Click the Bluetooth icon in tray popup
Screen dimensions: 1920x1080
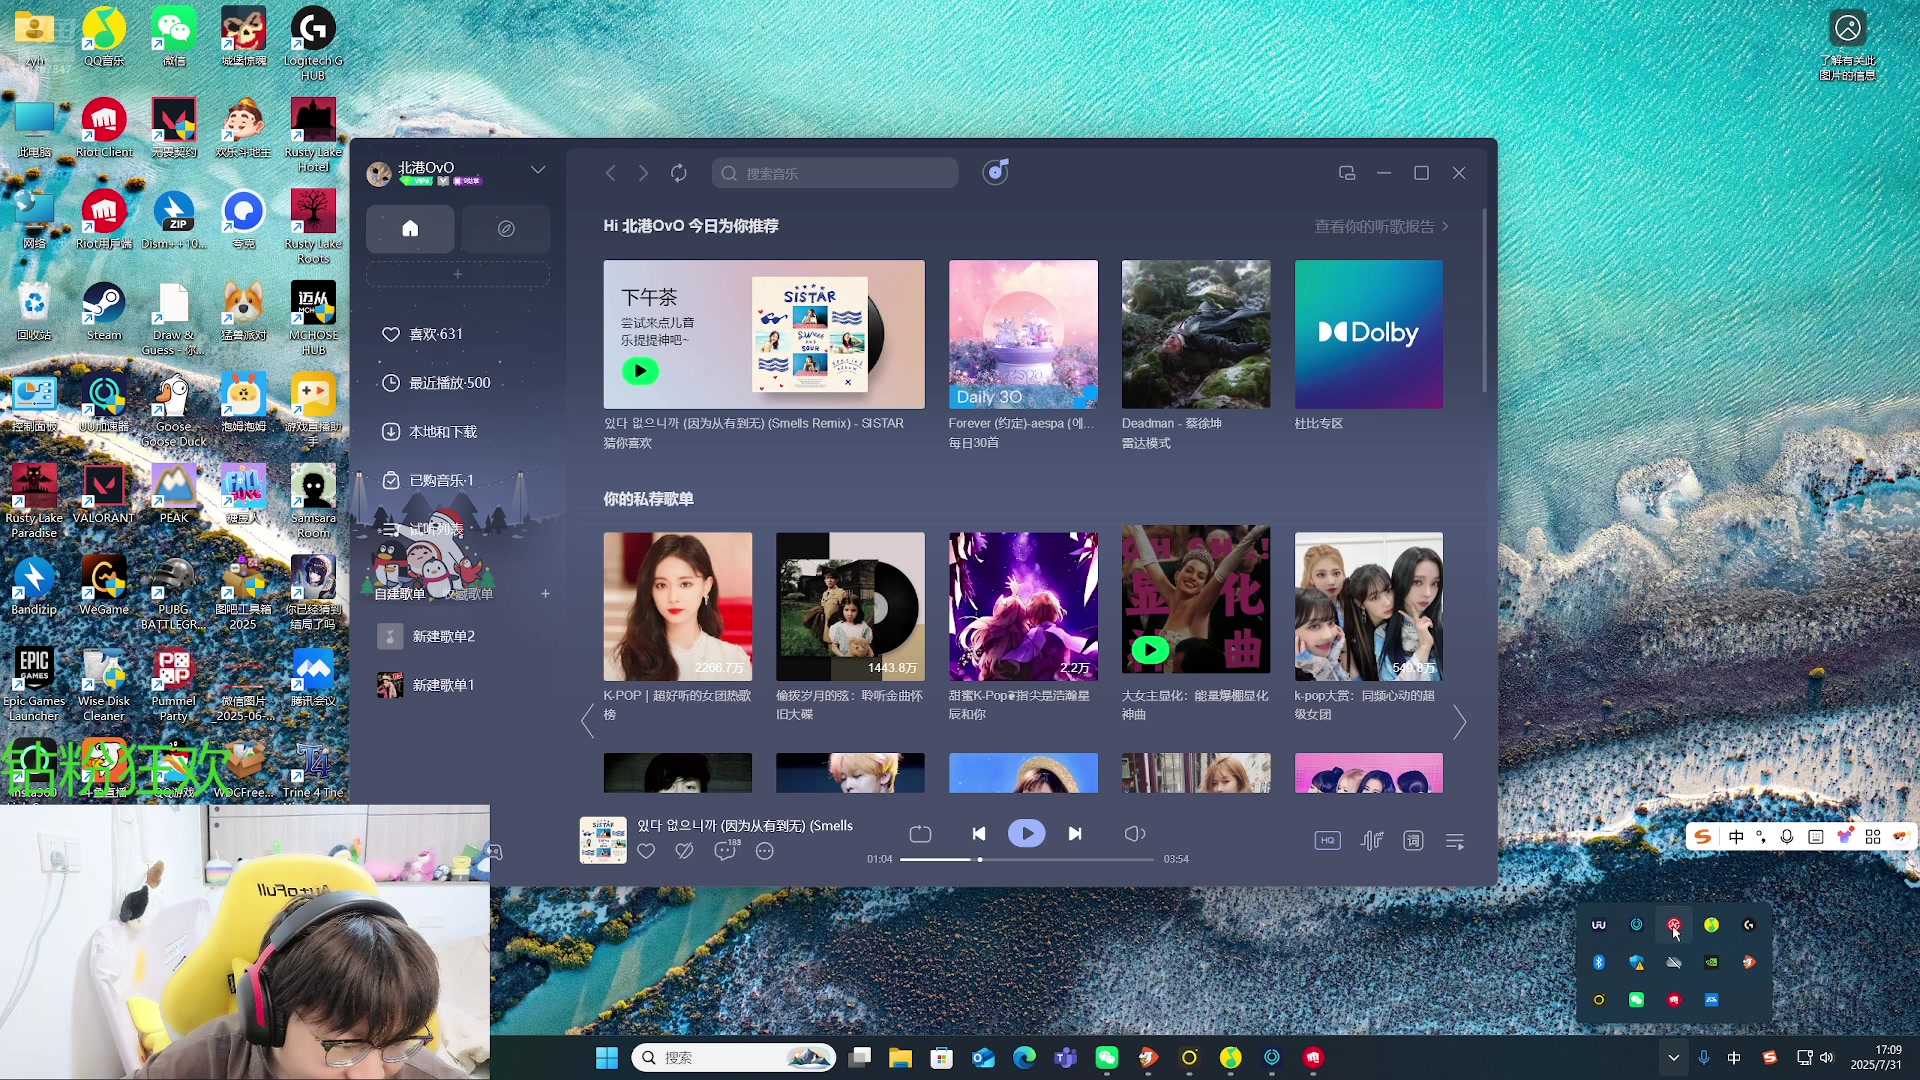1599,962
